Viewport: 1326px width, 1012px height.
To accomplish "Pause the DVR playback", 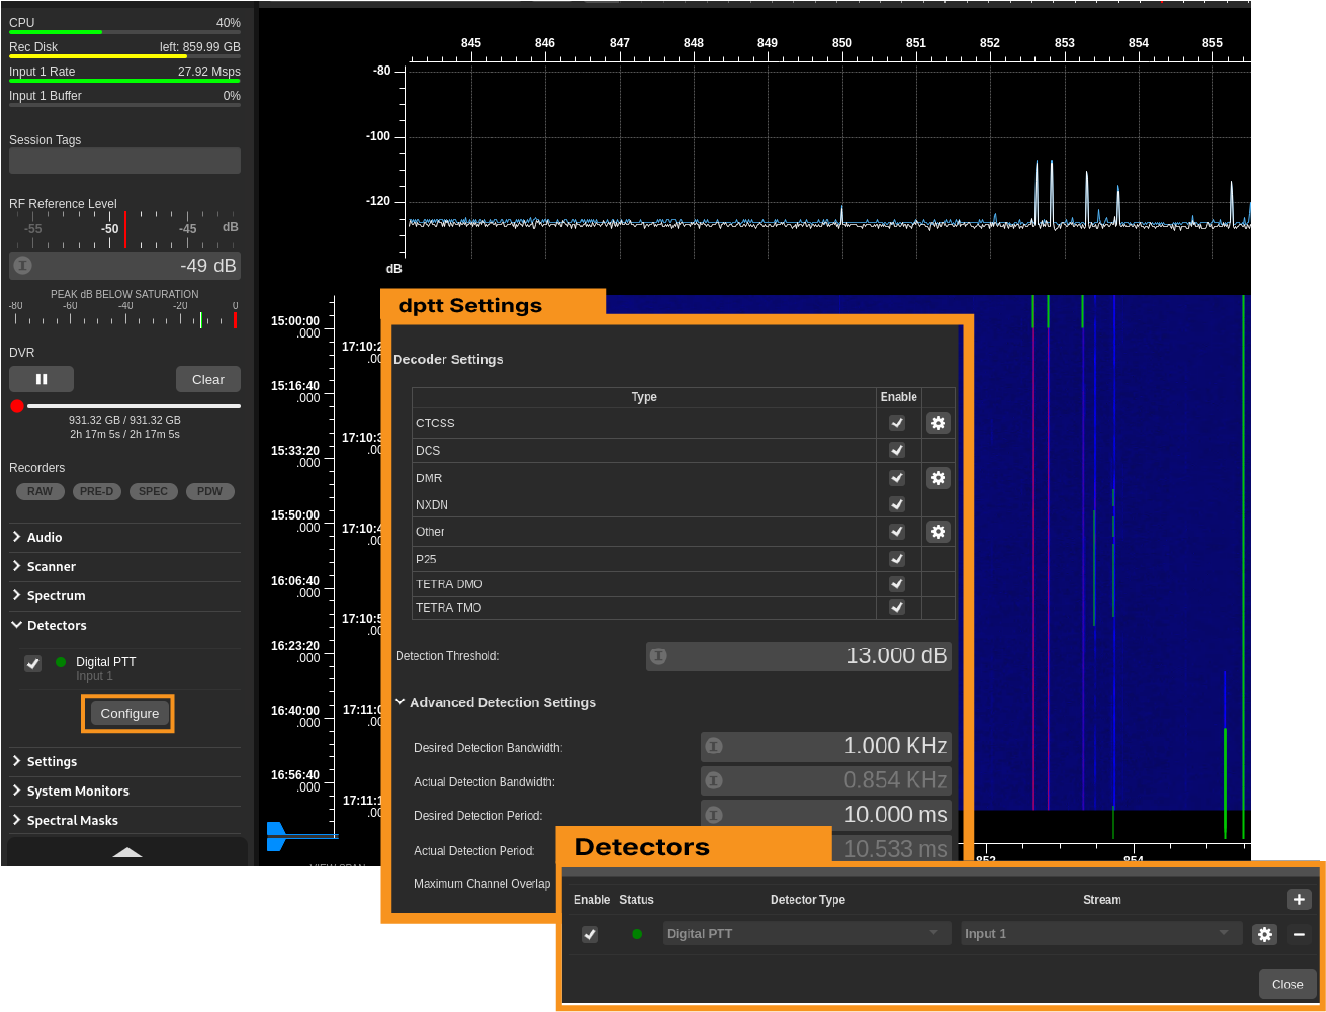I will click(x=42, y=379).
